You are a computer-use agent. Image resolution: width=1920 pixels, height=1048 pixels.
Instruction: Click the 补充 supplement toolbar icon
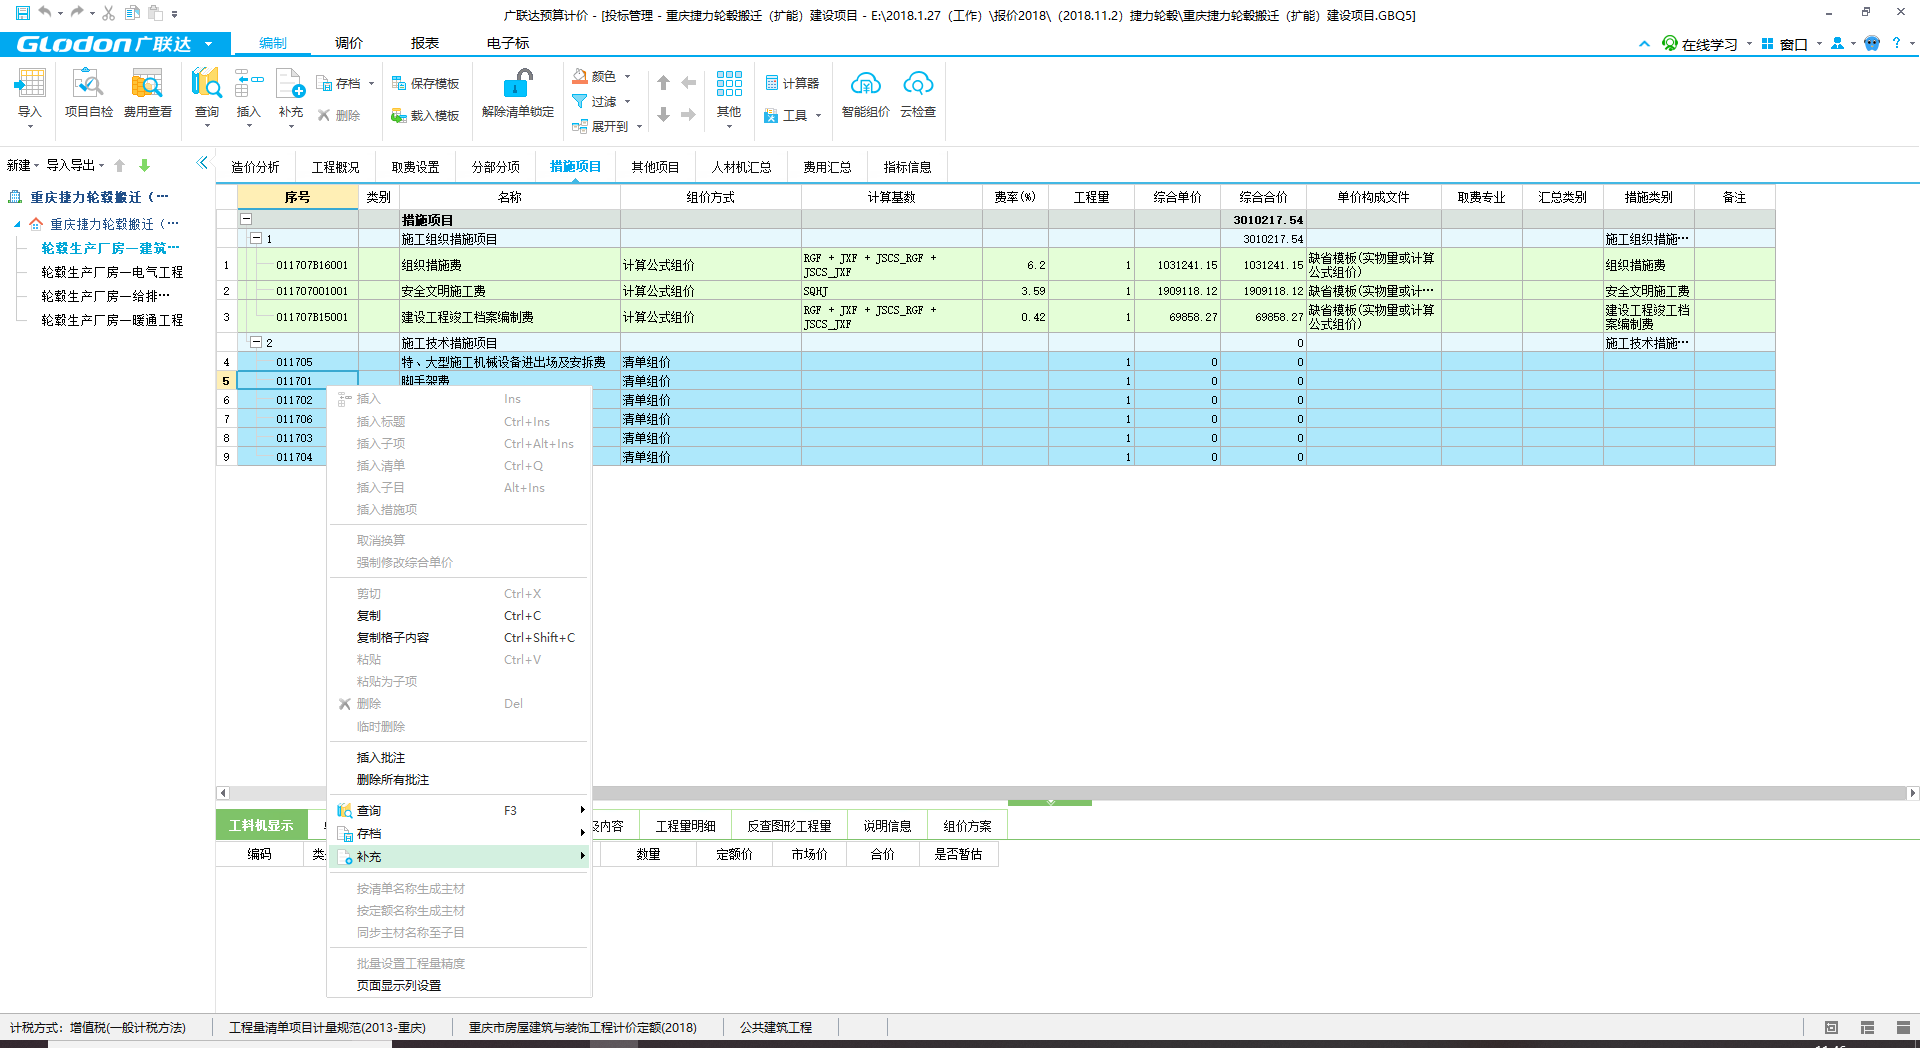(290, 95)
